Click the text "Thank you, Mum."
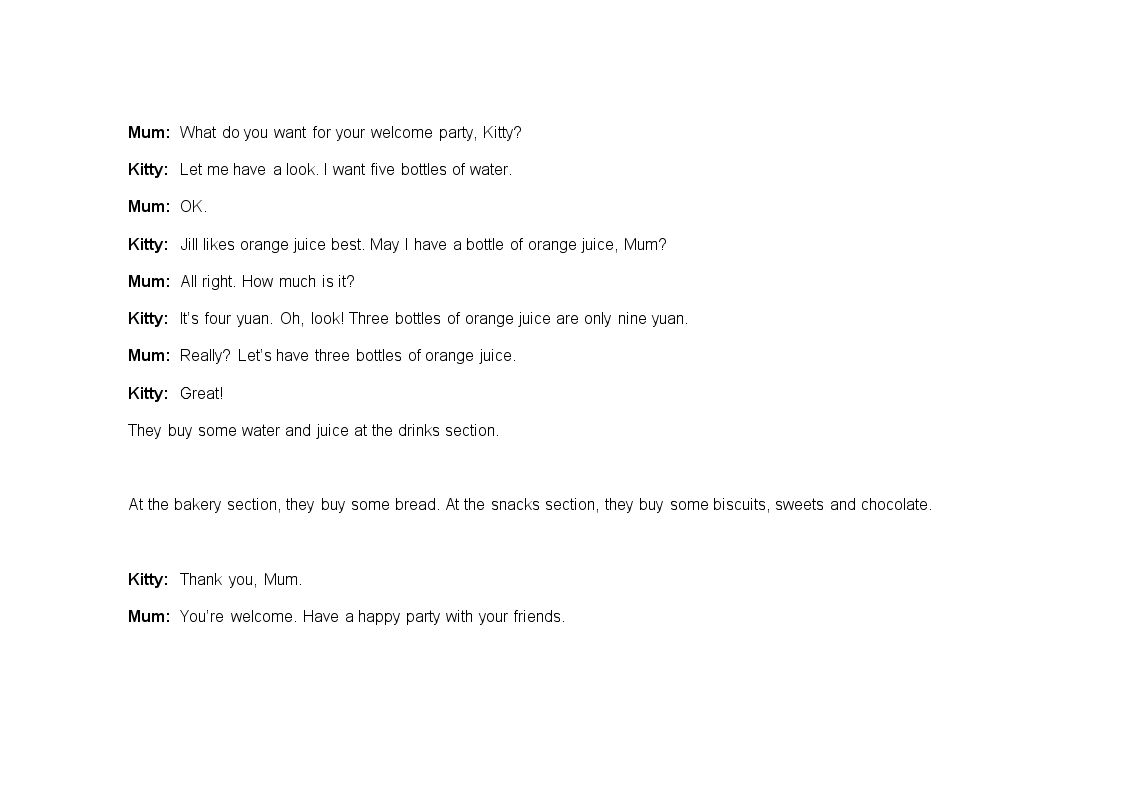Image resolution: width=1123 pixels, height=794 pixels. [241, 580]
